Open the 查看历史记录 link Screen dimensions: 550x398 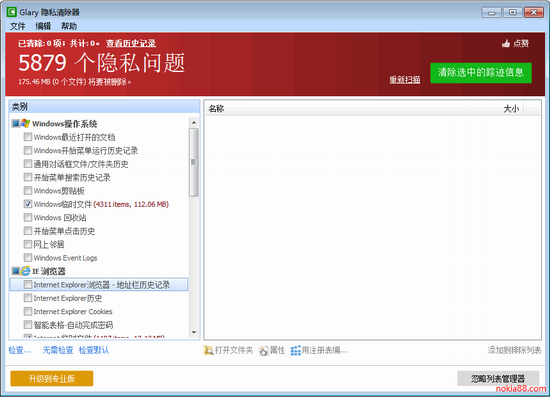pyautogui.click(x=131, y=43)
